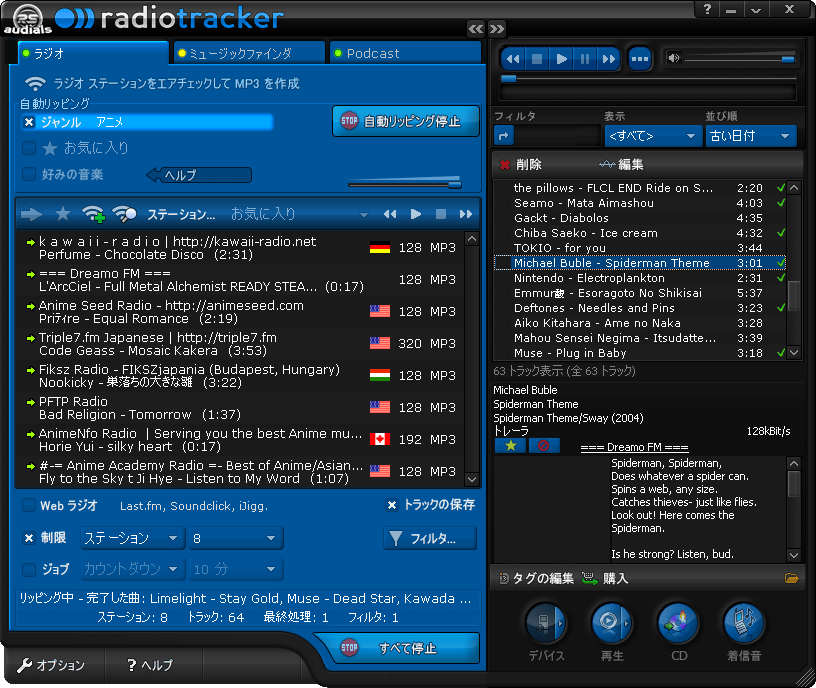This screenshot has height=688, width=816.
Task: Select the PFTP Radio station row
Action: (241, 408)
